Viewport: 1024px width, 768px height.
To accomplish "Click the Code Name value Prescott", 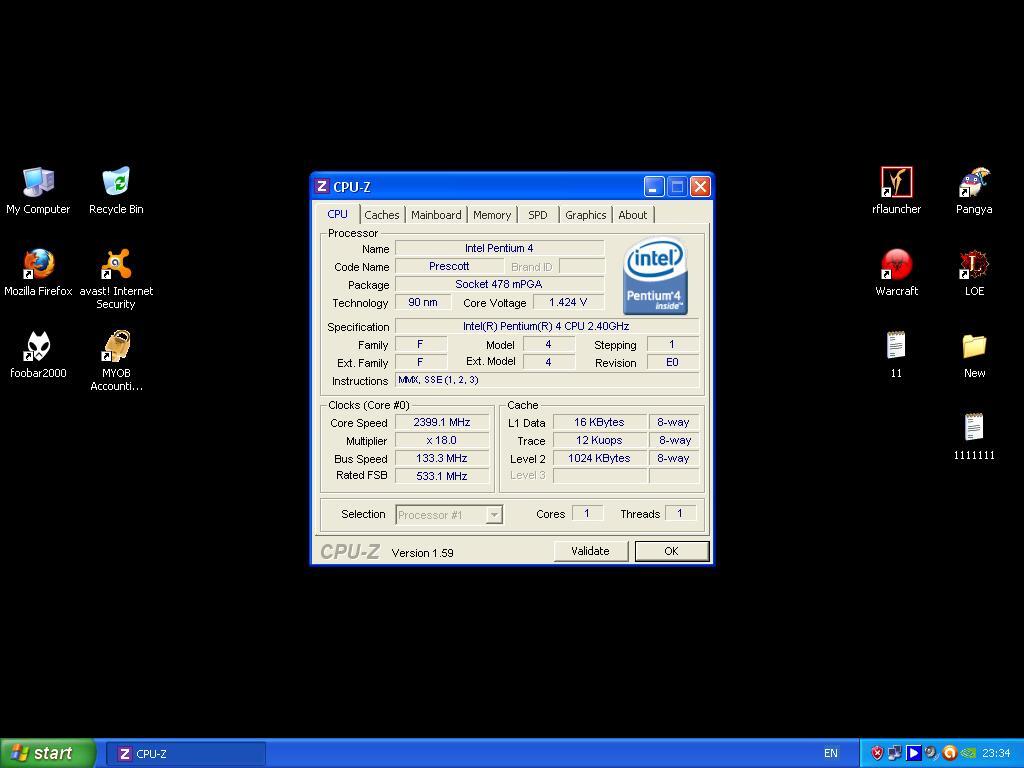I will tap(449, 266).
